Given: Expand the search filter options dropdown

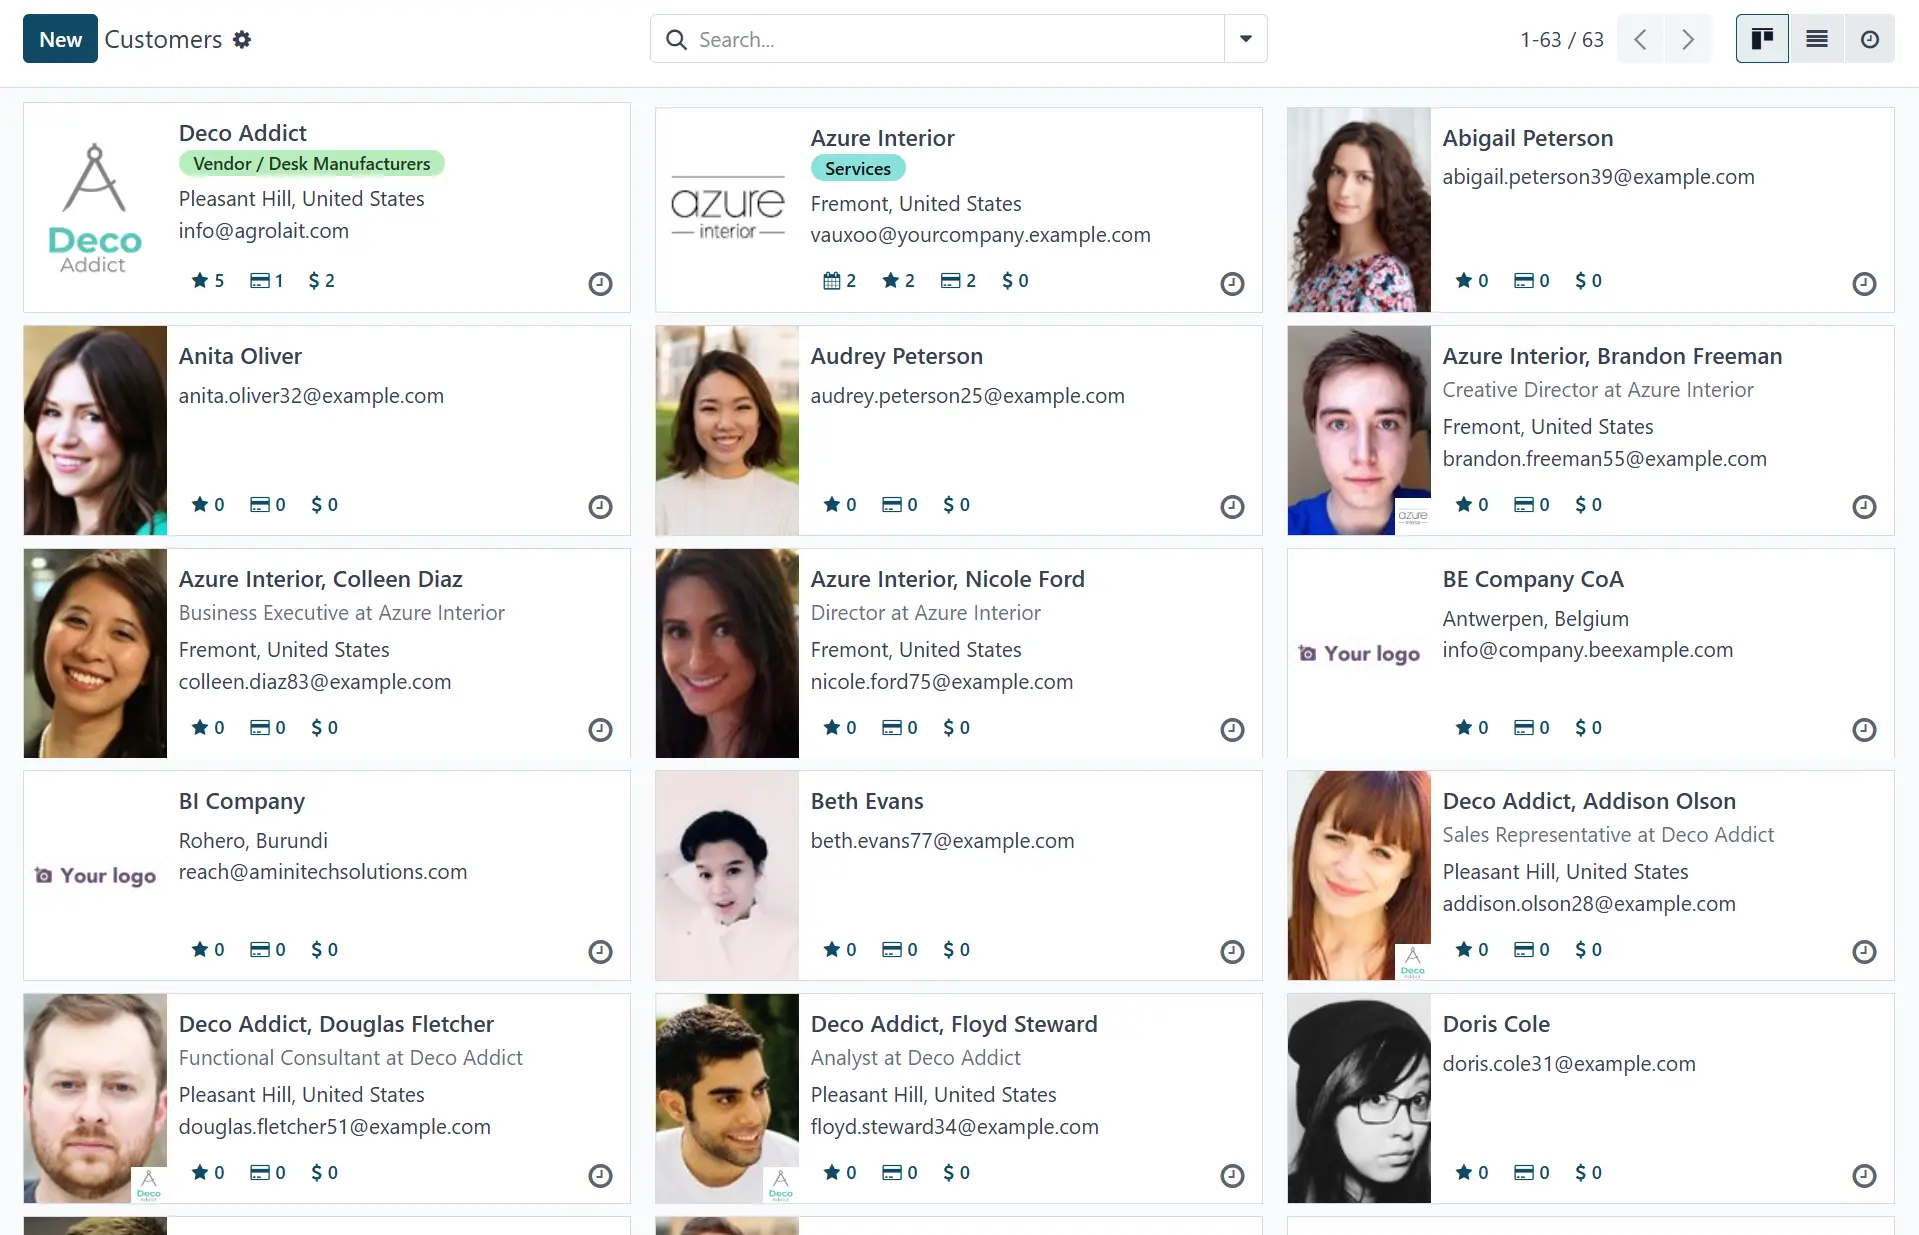Looking at the screenshot, I should (x=1245, y=40).
